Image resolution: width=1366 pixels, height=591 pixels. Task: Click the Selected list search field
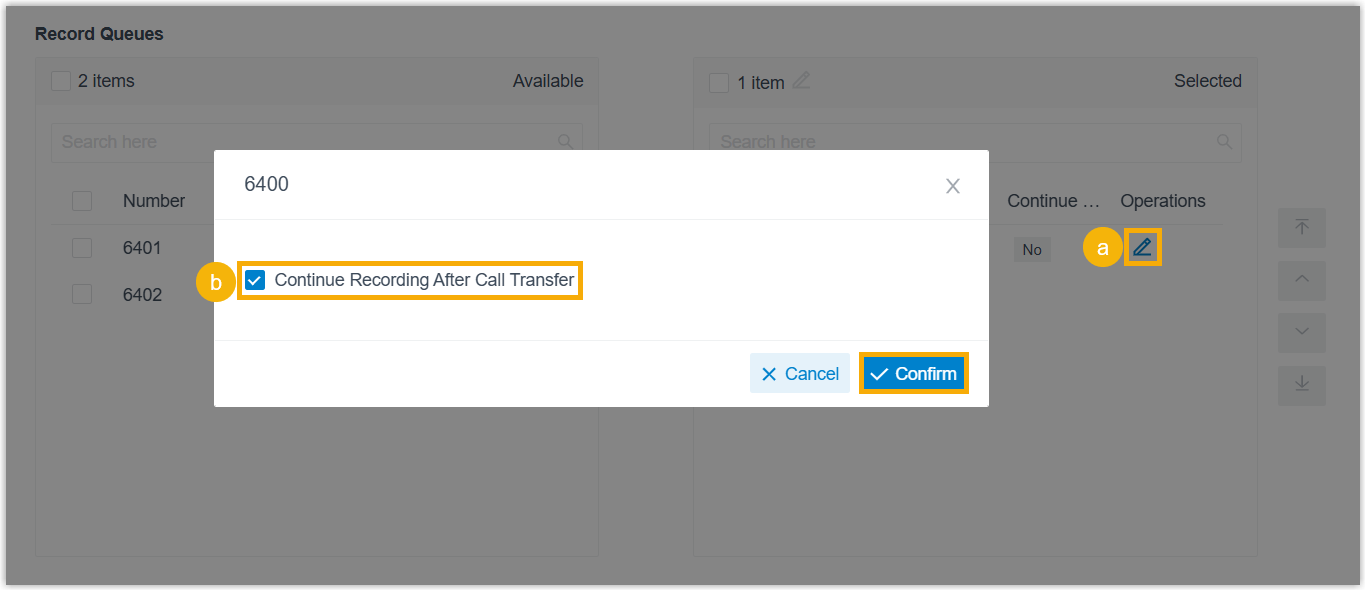[x=960, y=142]
